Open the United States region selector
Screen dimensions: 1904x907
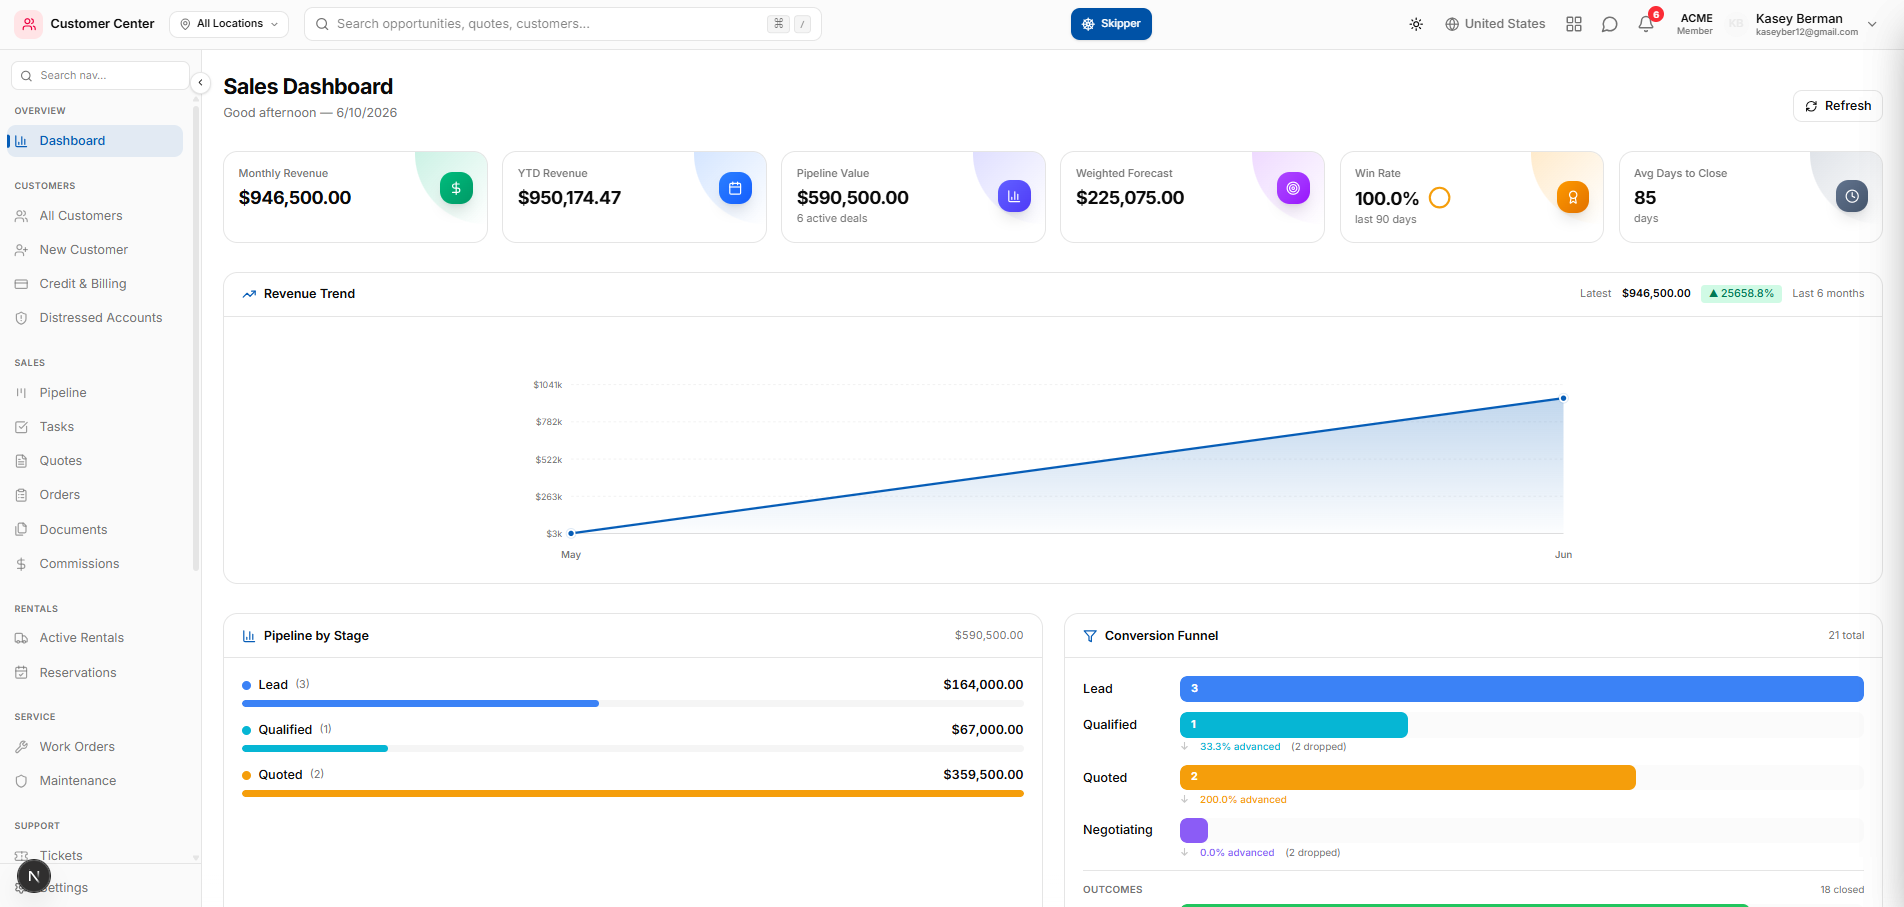pyautogui.click(x=1495, y=24)
